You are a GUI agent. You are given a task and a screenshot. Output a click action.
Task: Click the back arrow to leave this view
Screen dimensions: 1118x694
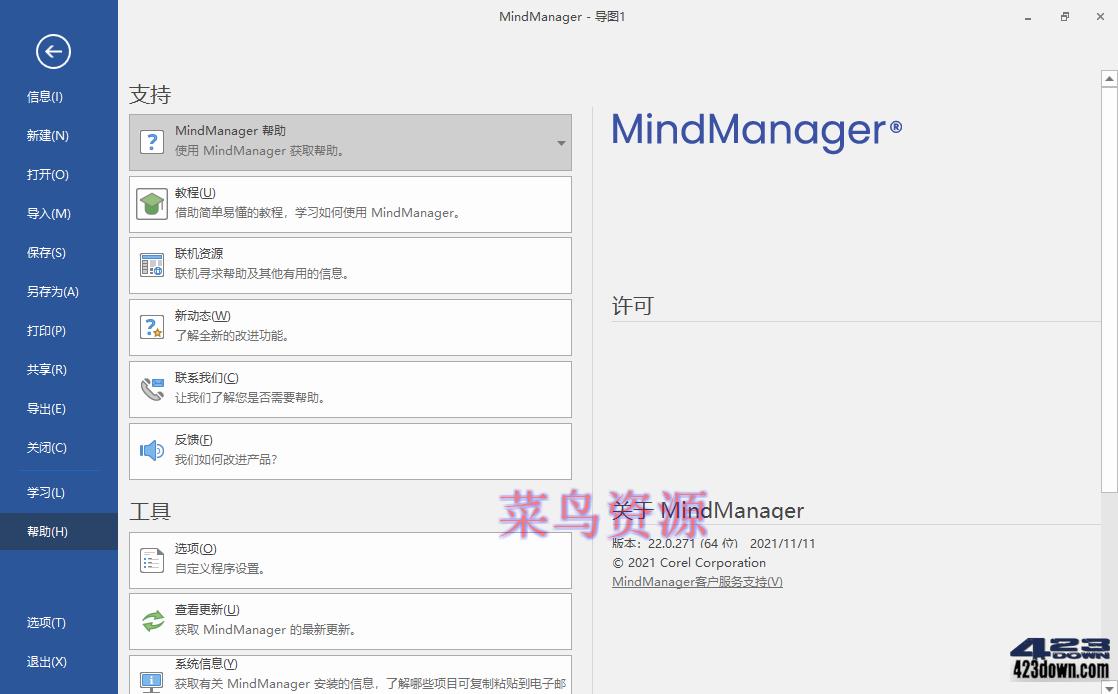(53, 51)
